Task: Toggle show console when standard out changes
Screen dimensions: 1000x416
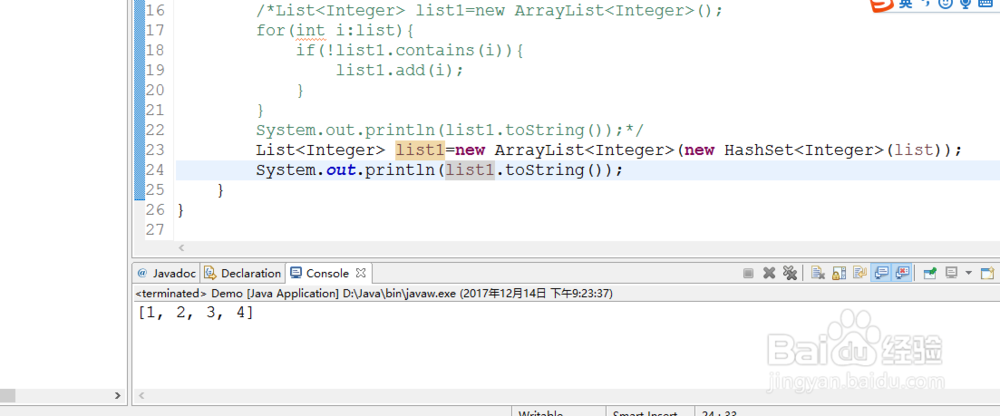Action: coord(881,273)
